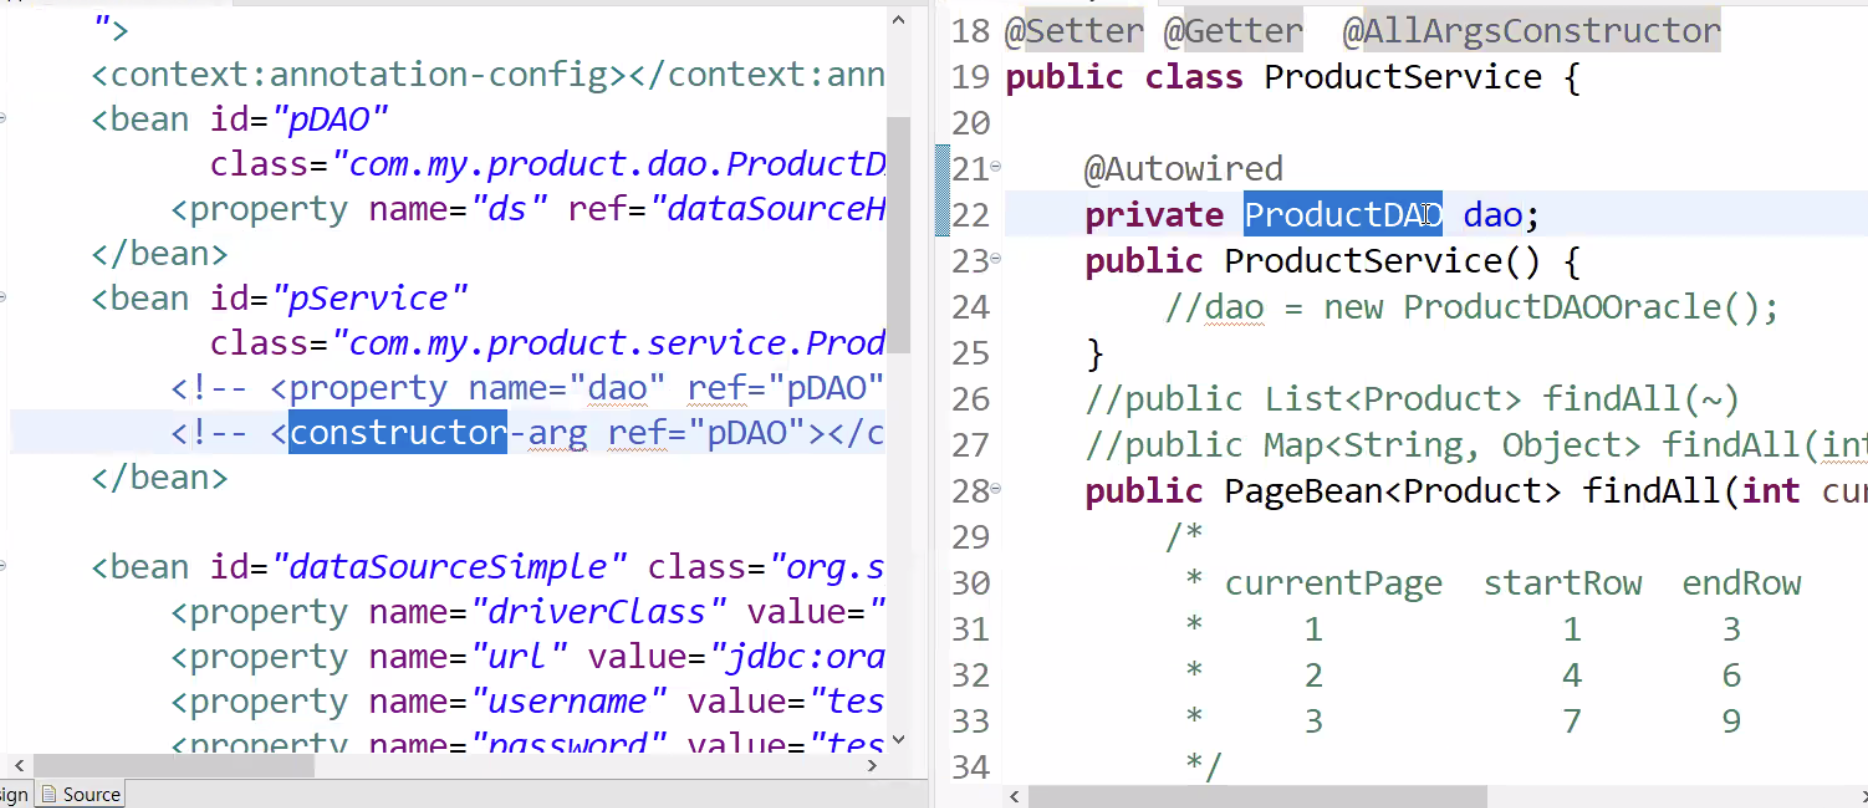
Task: Collapse the pDAO bean fold marker
Action: point(3,118)
